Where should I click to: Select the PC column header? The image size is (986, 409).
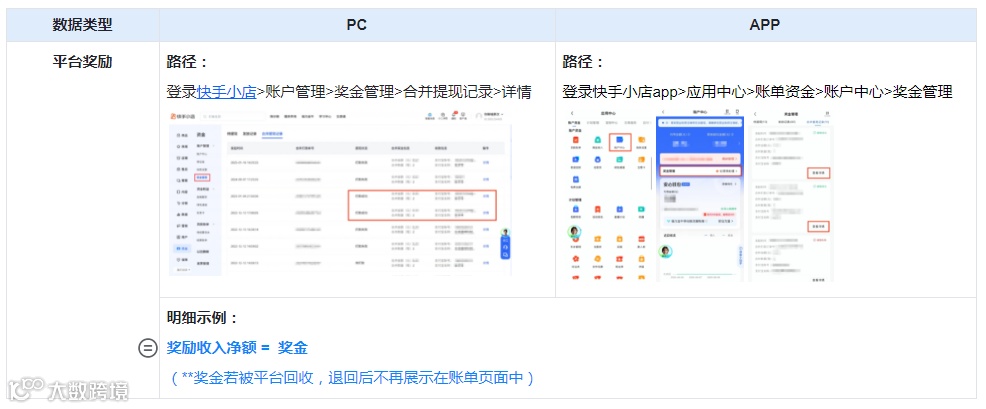point(357,25)
